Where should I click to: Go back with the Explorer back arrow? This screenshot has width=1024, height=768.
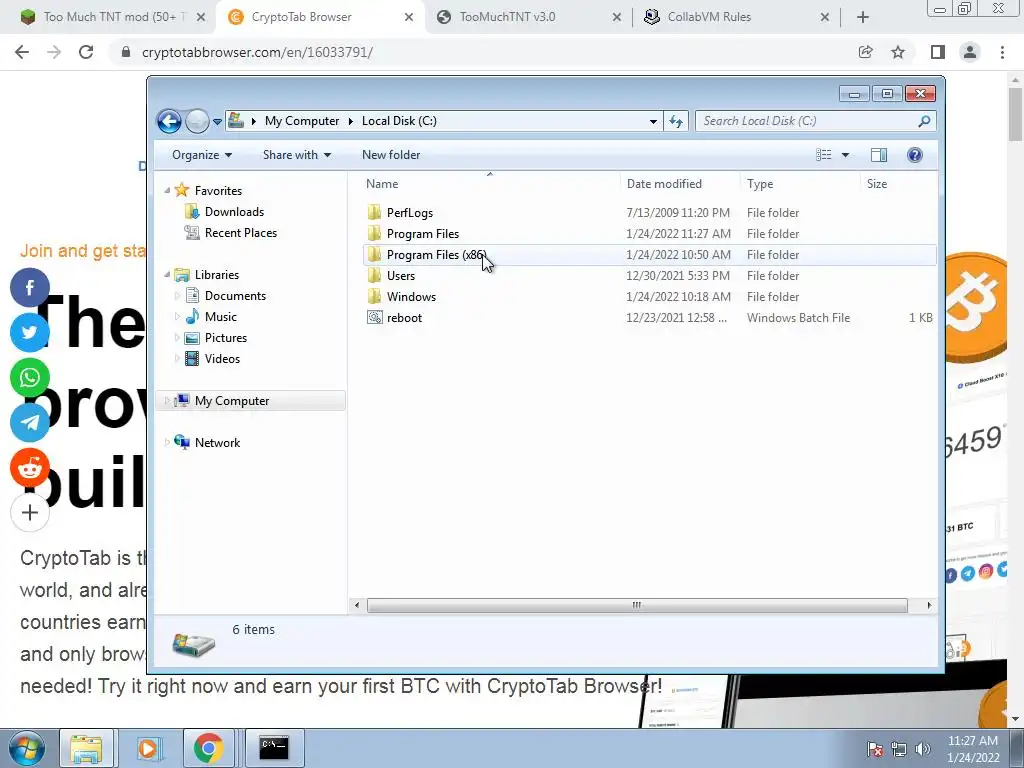click(169, 121)
